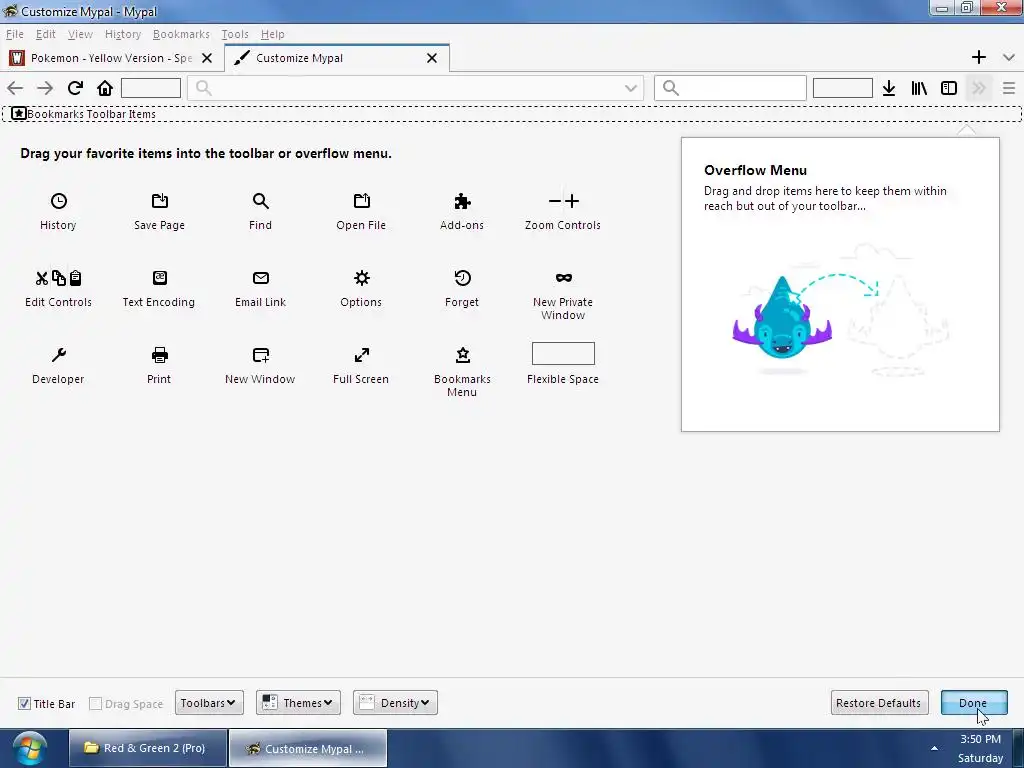Screen dimensions: 1024x768
Task: Click the flexible space left of URL bar
Action: pos(151,88)
